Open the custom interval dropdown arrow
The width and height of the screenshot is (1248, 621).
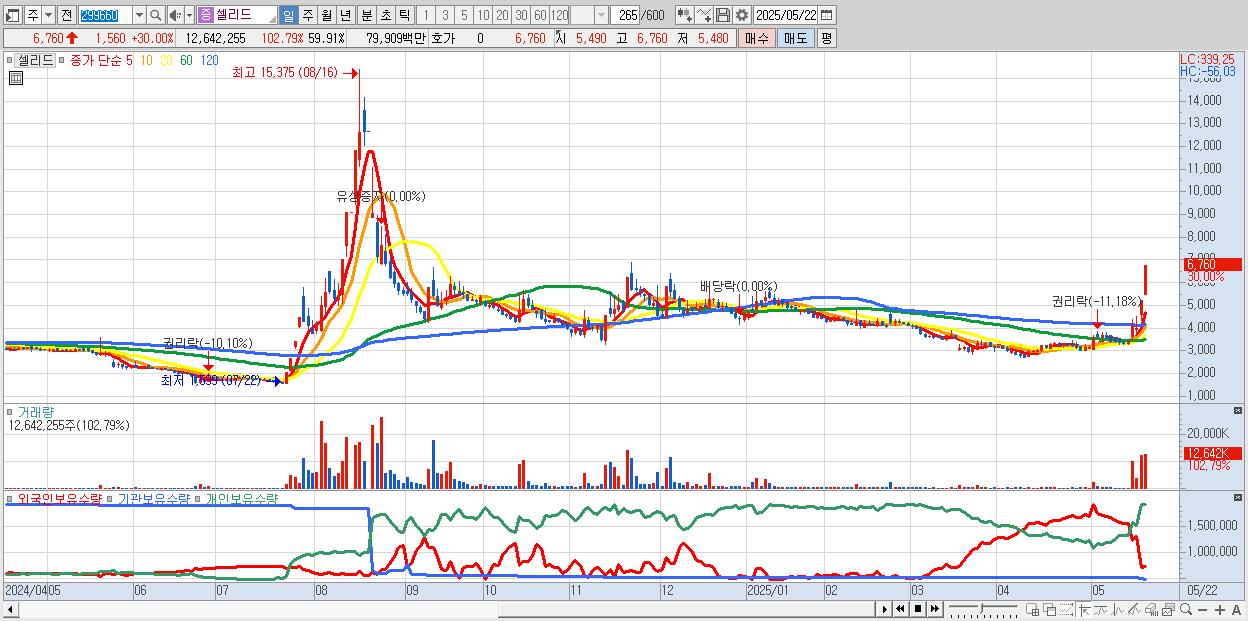pyautogui.click(x=601, y=15)
